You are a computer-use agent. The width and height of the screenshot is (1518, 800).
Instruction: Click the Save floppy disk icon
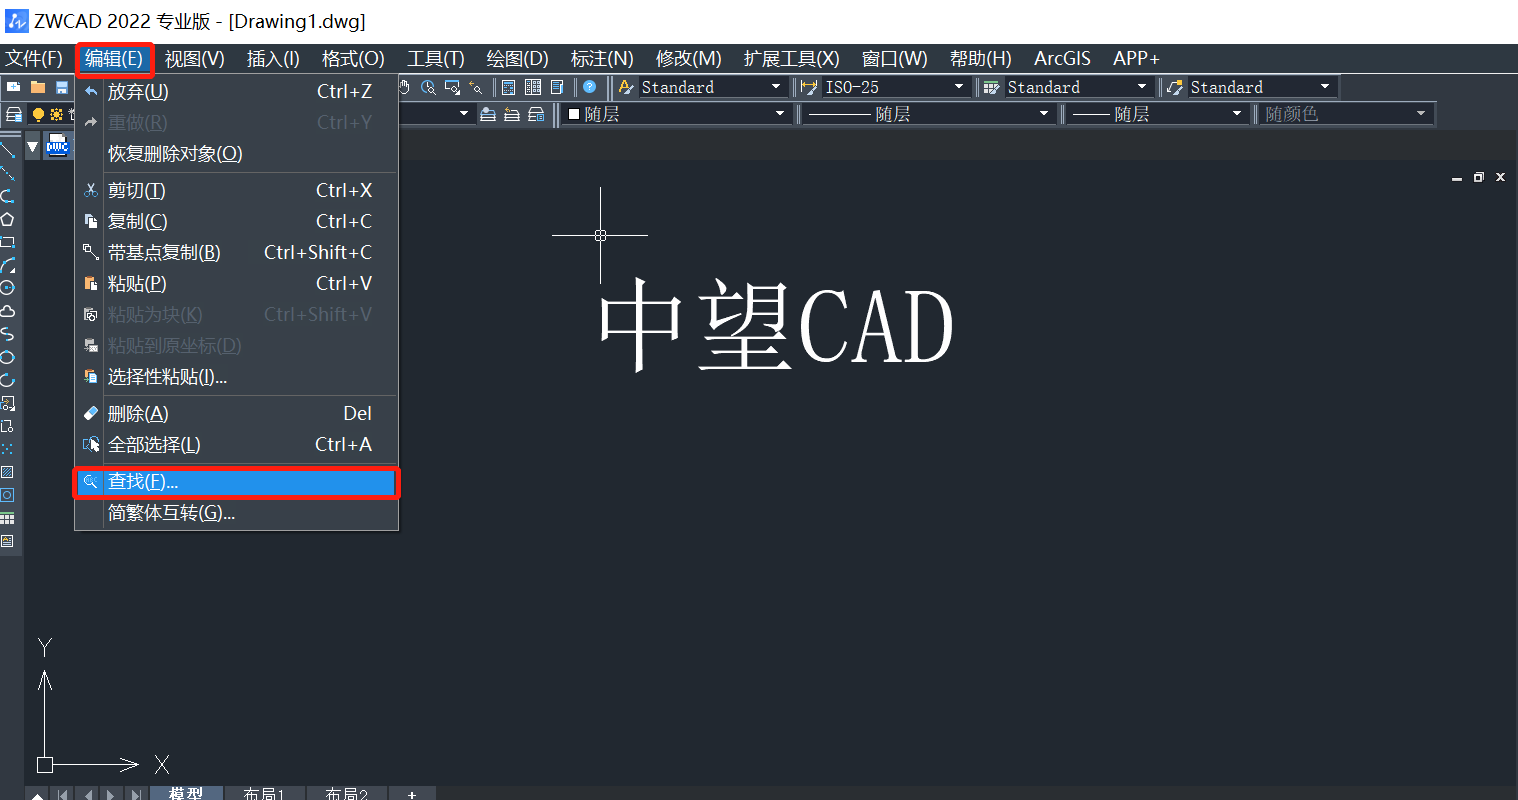(62, 87)
